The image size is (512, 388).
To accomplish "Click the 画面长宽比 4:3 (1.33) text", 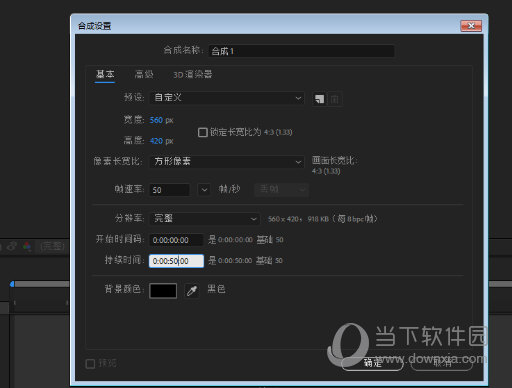I will (334, 166).
